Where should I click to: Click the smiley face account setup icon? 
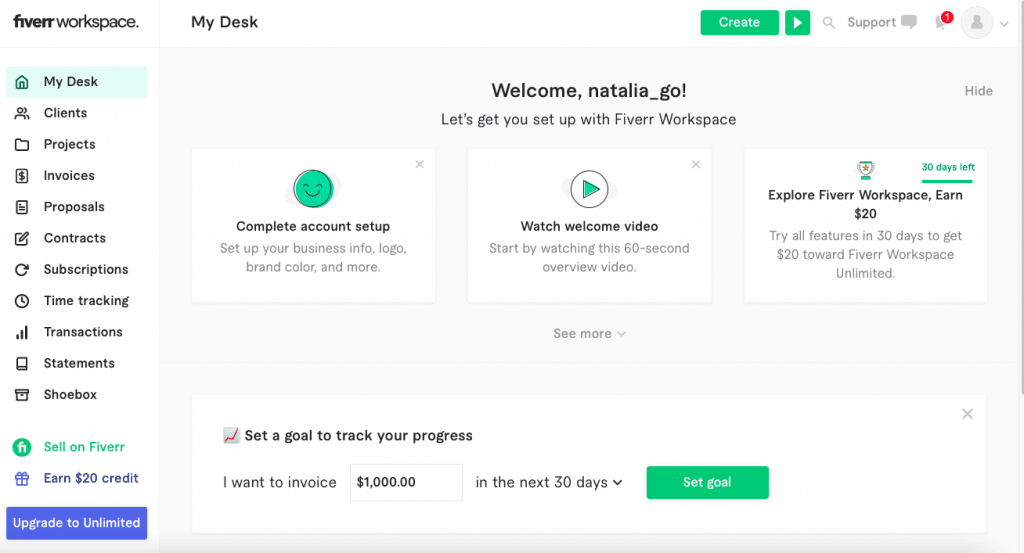tap(313, 188)
